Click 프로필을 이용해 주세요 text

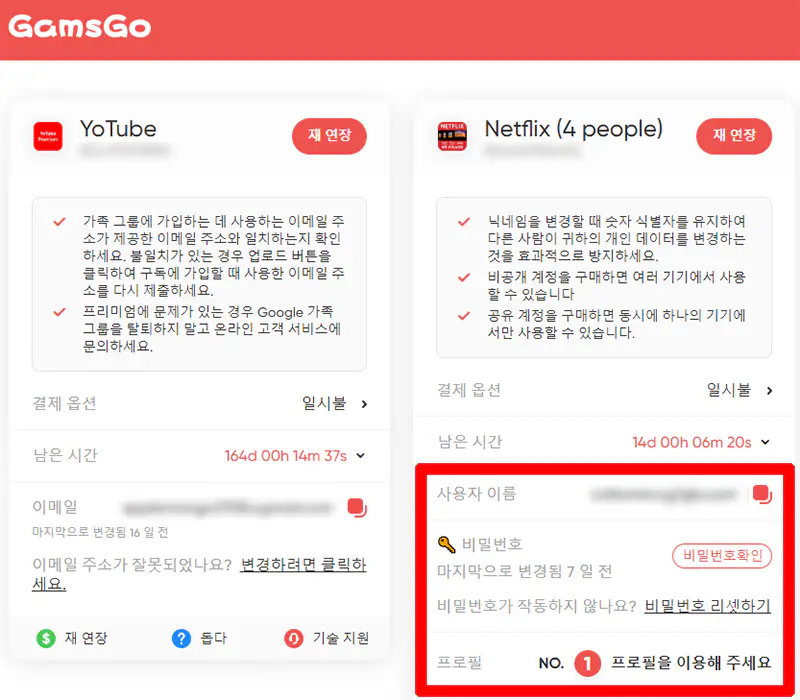tap(691, 663)
